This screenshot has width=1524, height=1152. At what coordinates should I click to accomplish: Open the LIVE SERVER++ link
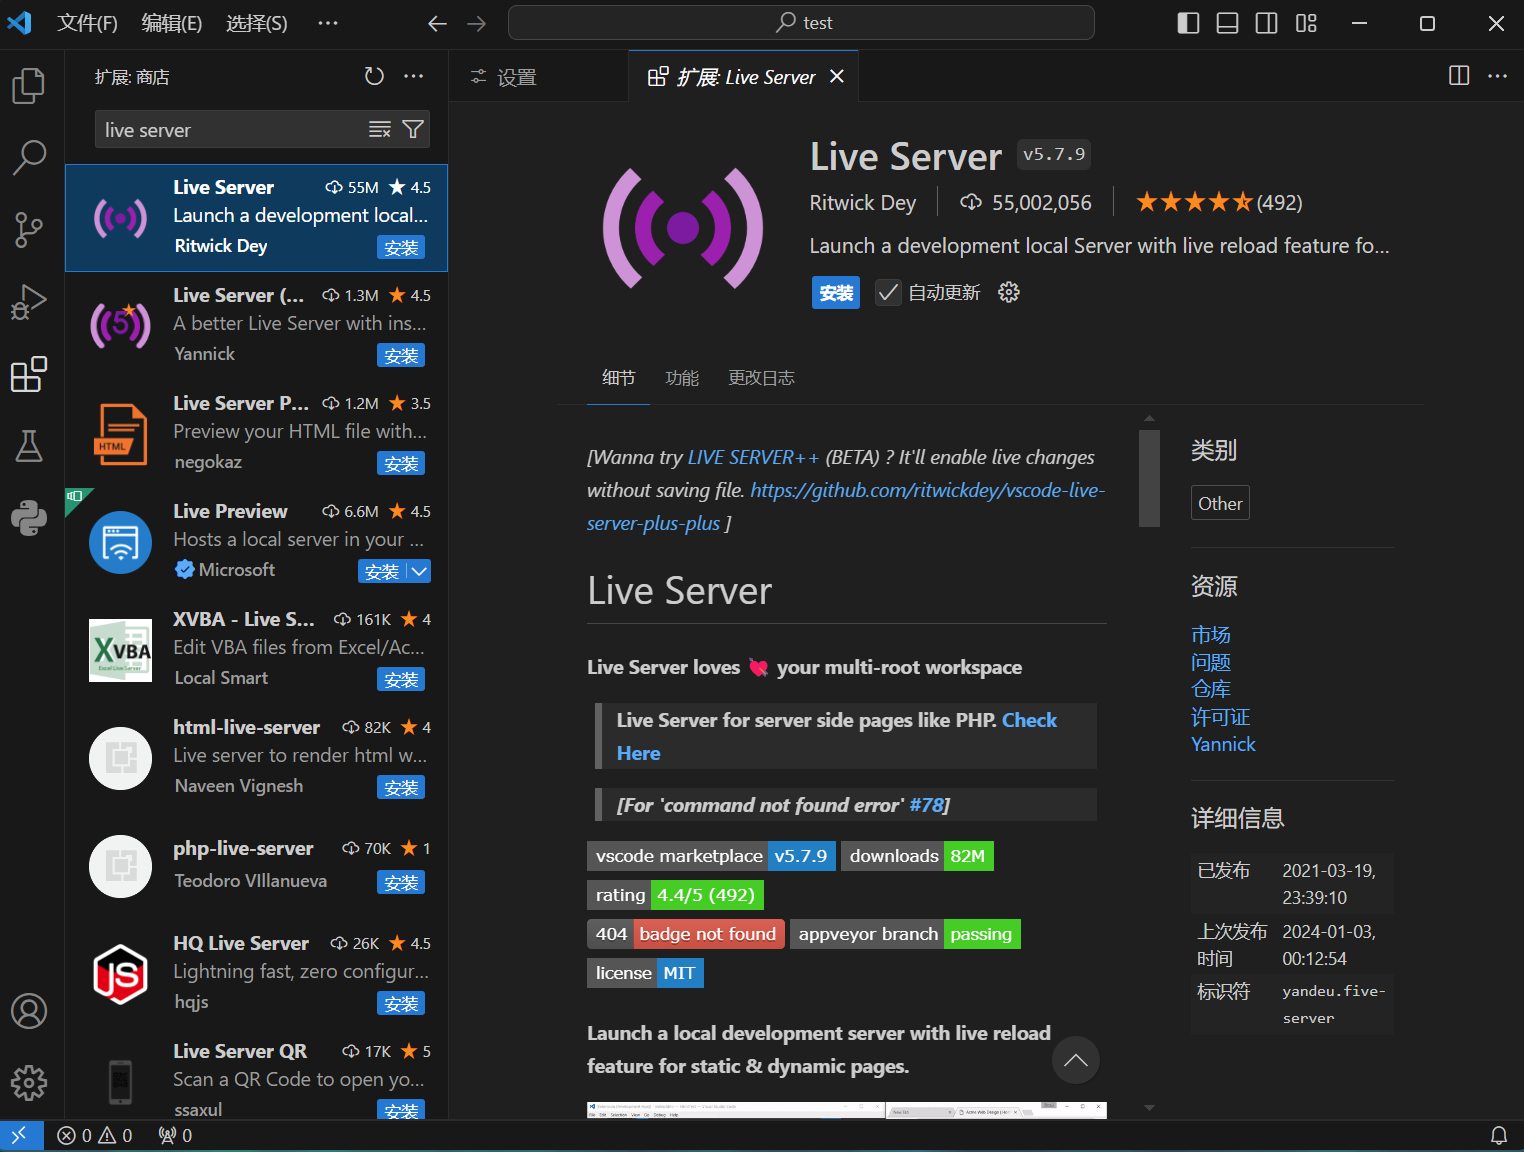click(x=754, y=457)
